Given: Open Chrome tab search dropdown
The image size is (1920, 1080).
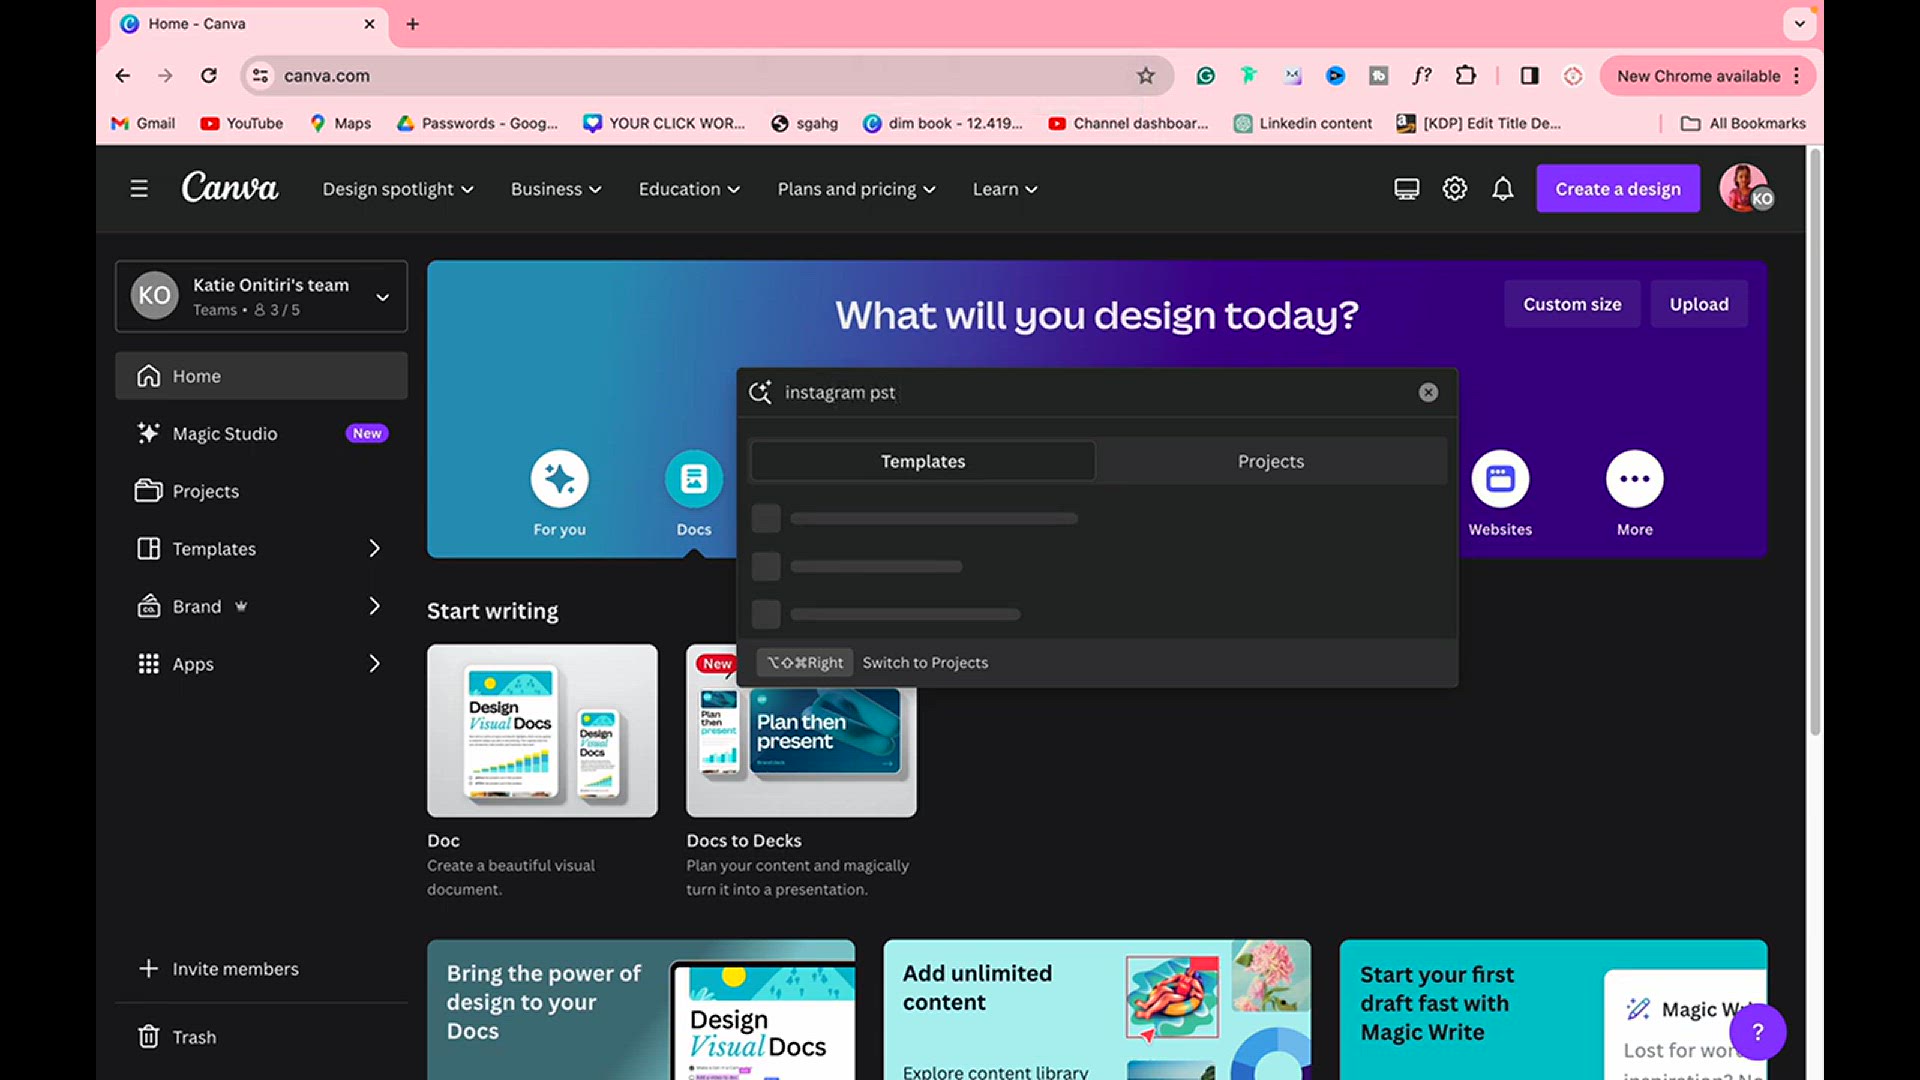Looking at the screenshot, I should (x=1800, y=24).
